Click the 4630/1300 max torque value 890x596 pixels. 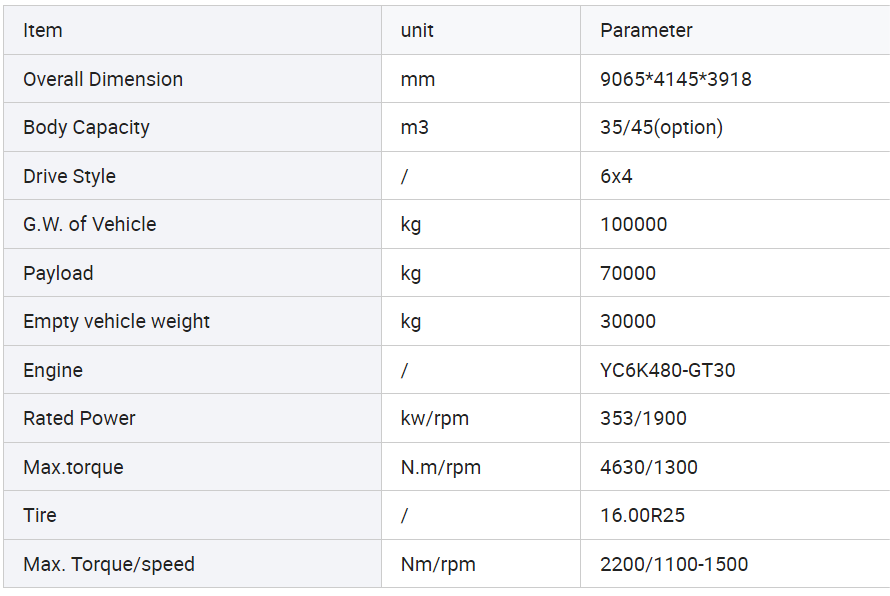tap(649, 467)
